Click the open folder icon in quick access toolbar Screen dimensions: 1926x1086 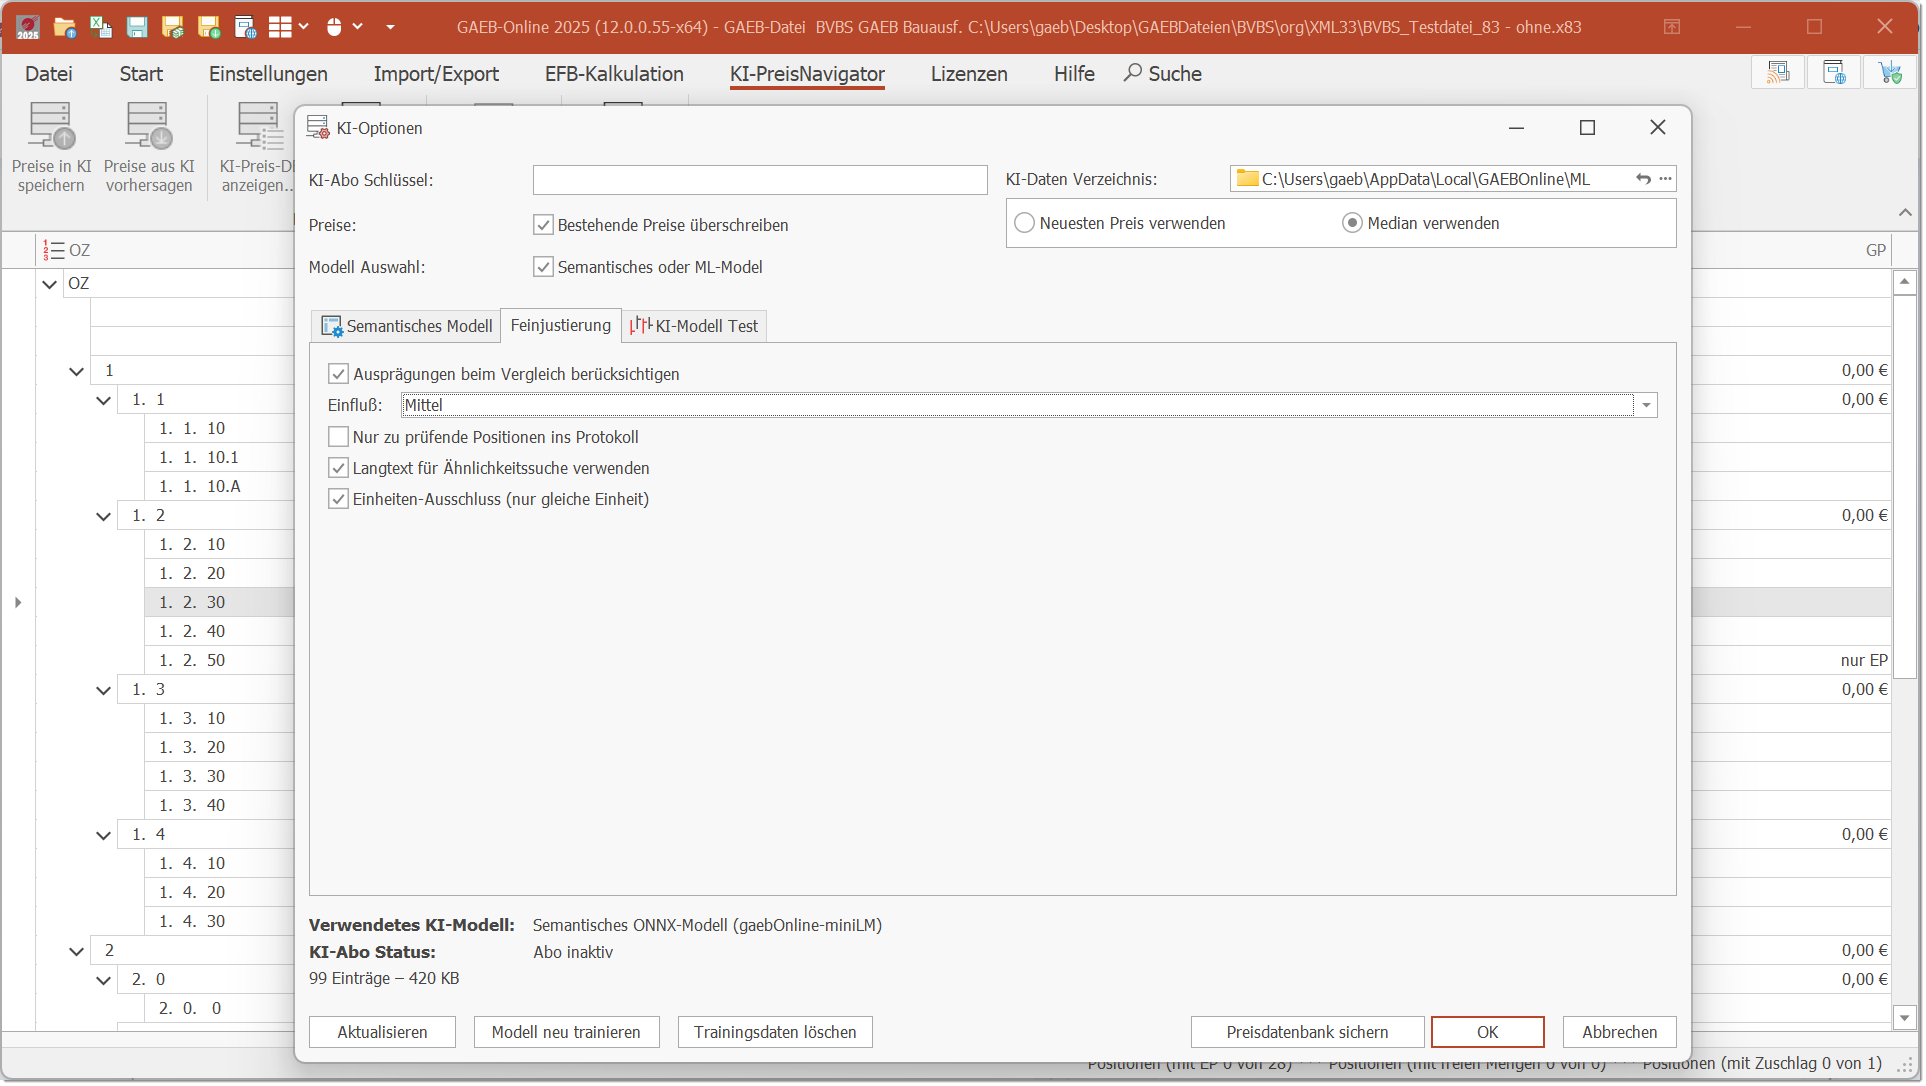(65, 27)
